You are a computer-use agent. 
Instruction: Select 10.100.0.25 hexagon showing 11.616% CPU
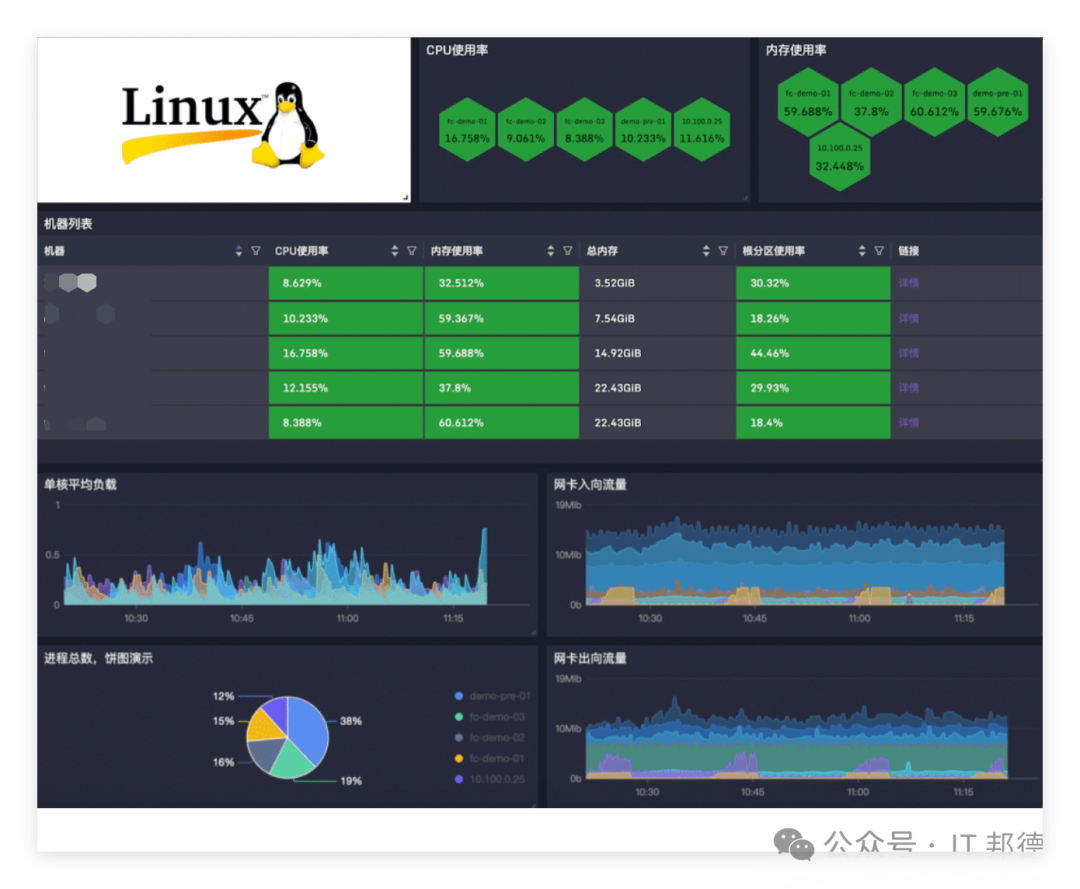[x=702, y=130]
